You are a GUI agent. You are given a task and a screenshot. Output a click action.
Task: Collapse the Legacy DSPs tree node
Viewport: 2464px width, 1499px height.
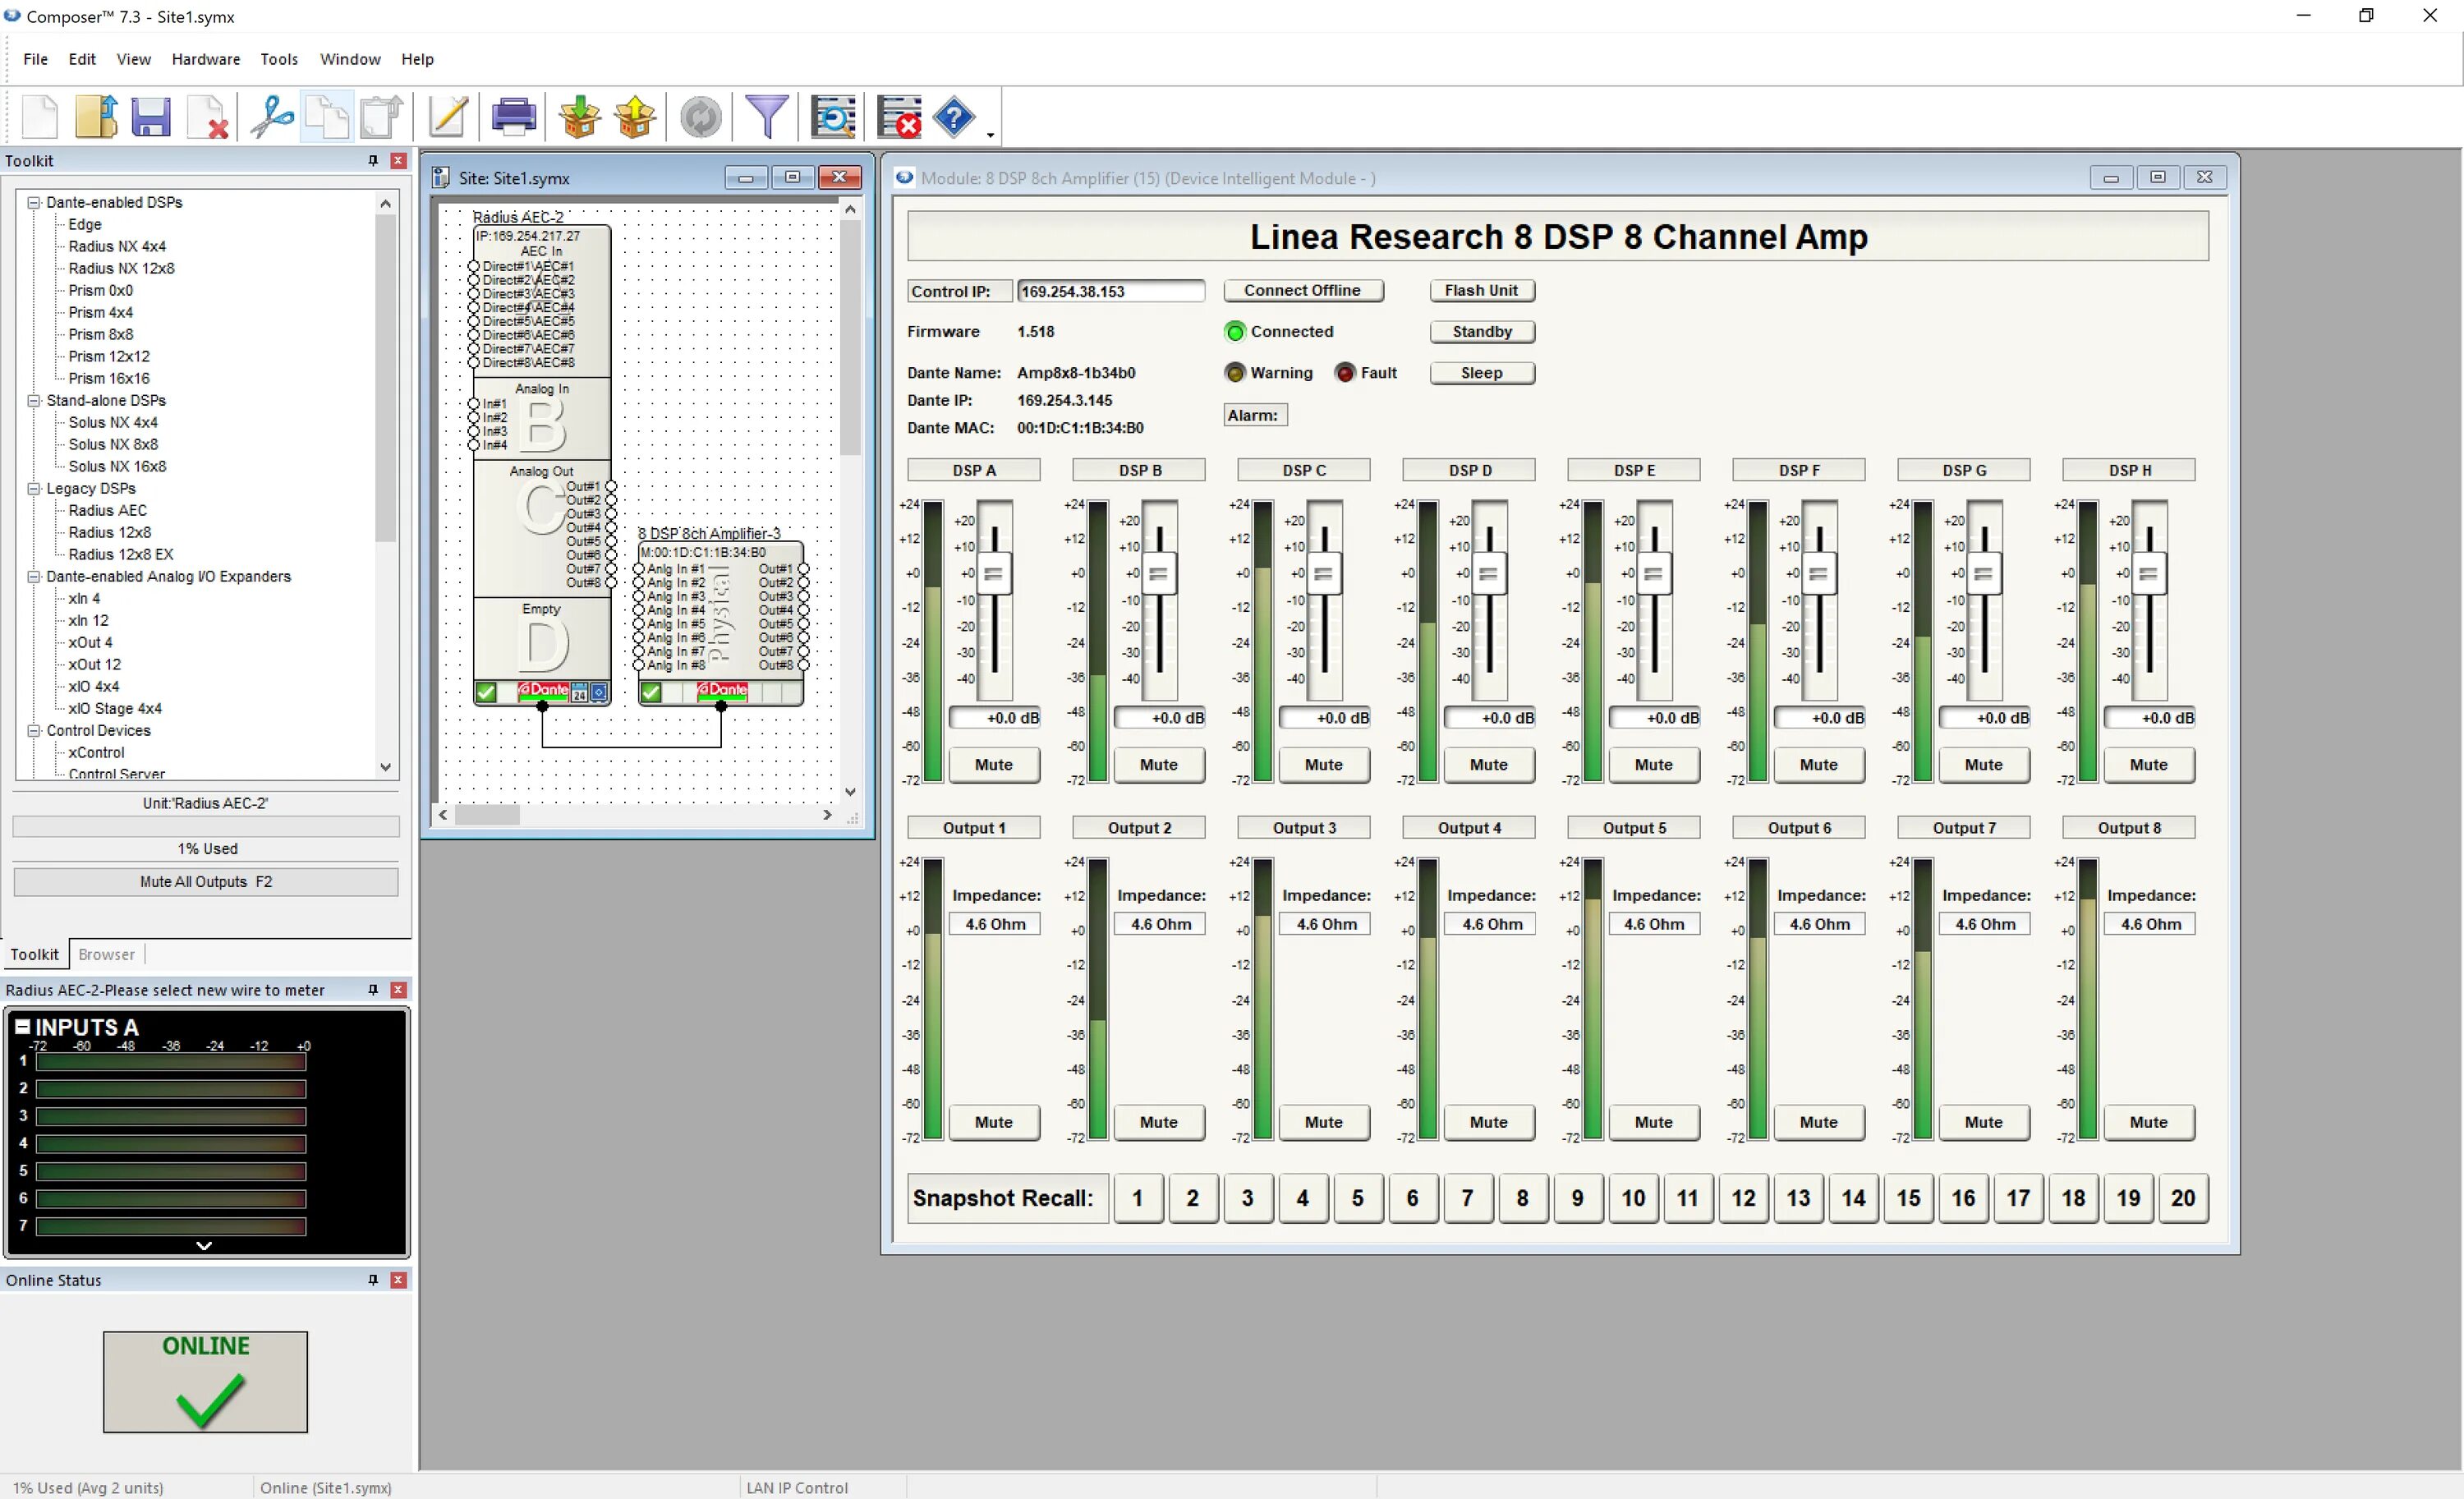tap(34, 488)
